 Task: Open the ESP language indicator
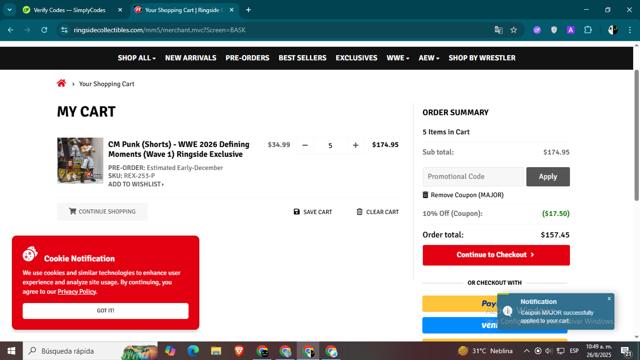point(574,351)
